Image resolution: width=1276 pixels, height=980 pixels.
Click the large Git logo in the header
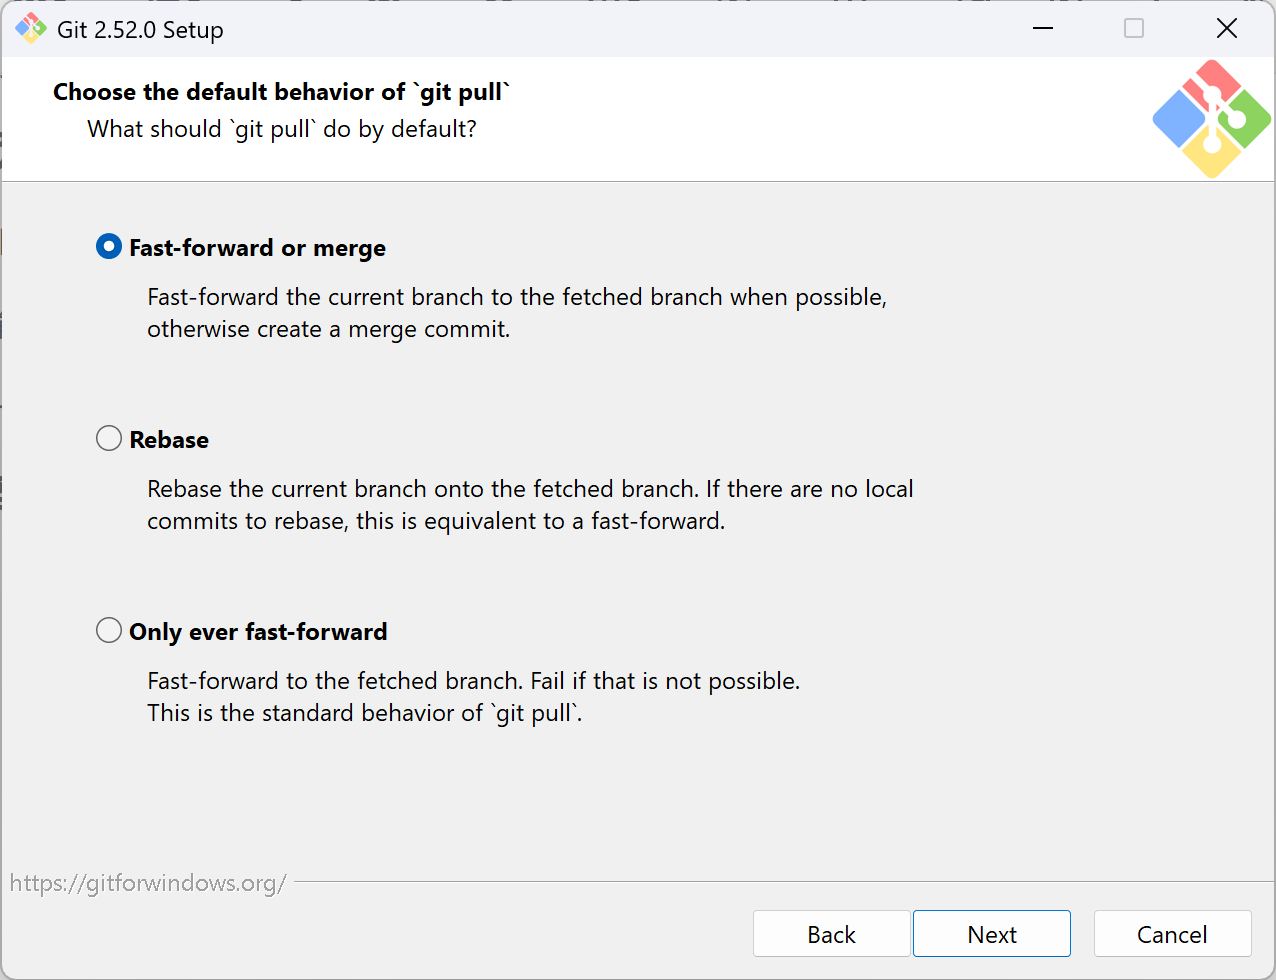point(1212,119)
